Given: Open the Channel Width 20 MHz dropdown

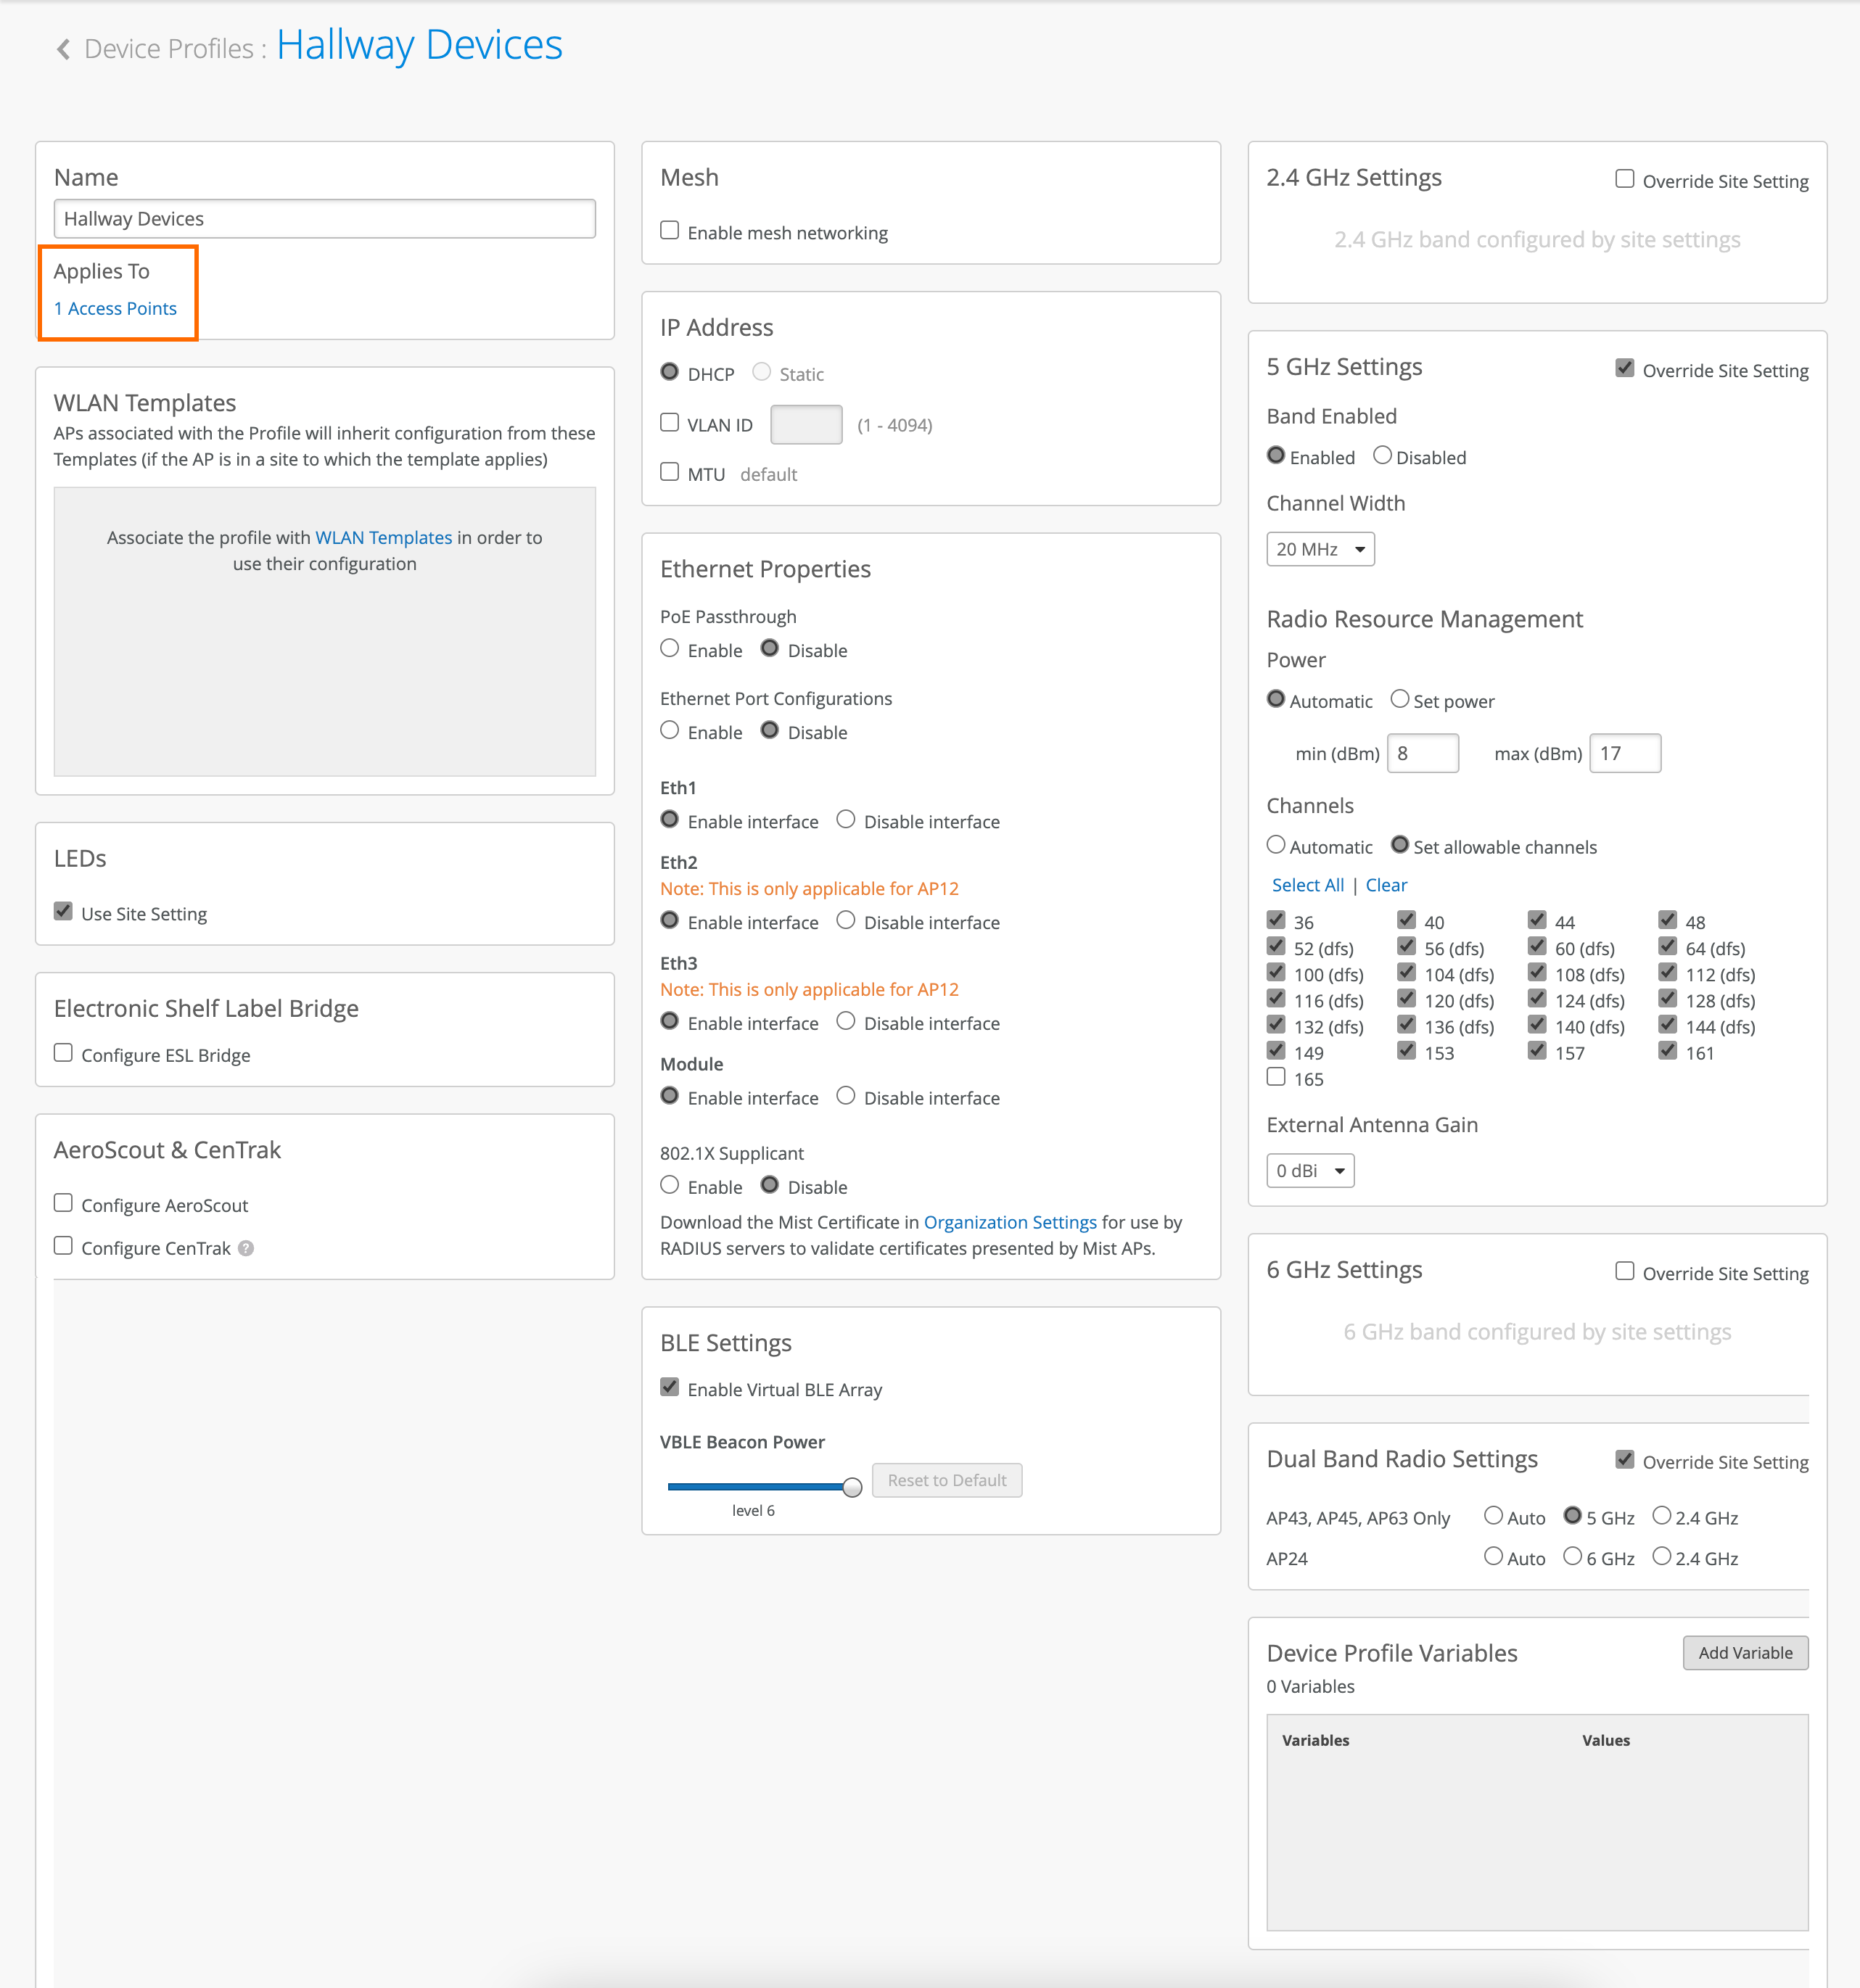Looking at the screenshot, I should pos(1320,549).
